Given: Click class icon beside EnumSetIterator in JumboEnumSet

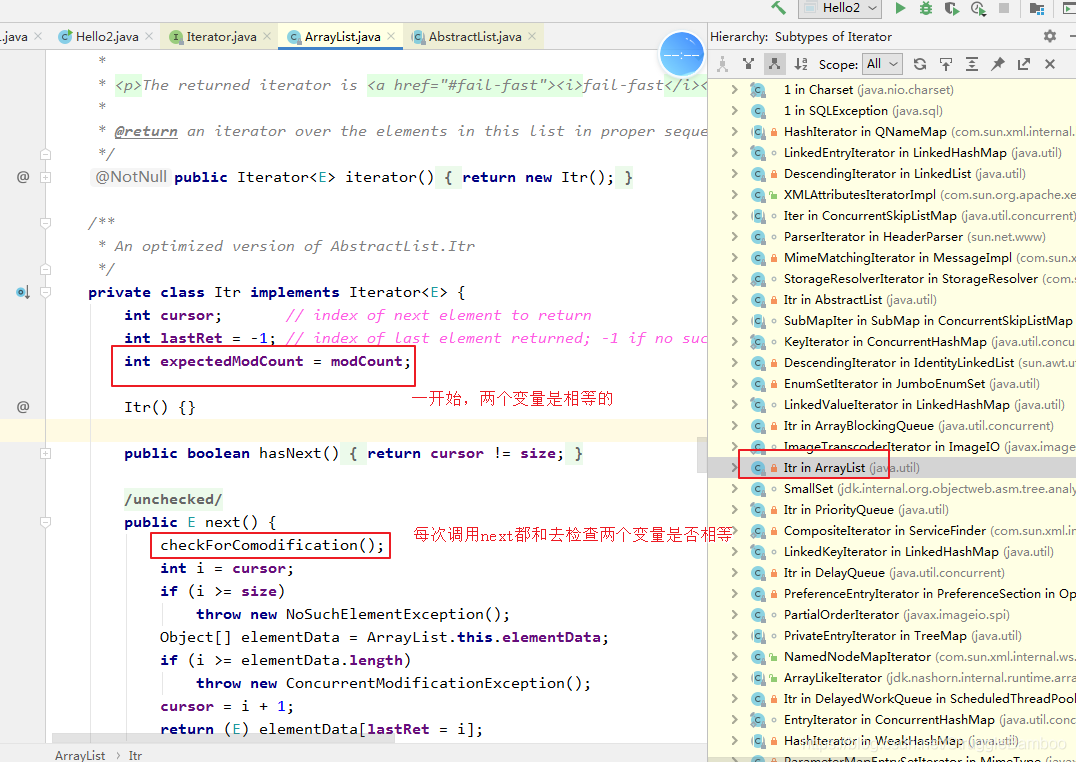Looking at the screenshot, I should (758, 384).
